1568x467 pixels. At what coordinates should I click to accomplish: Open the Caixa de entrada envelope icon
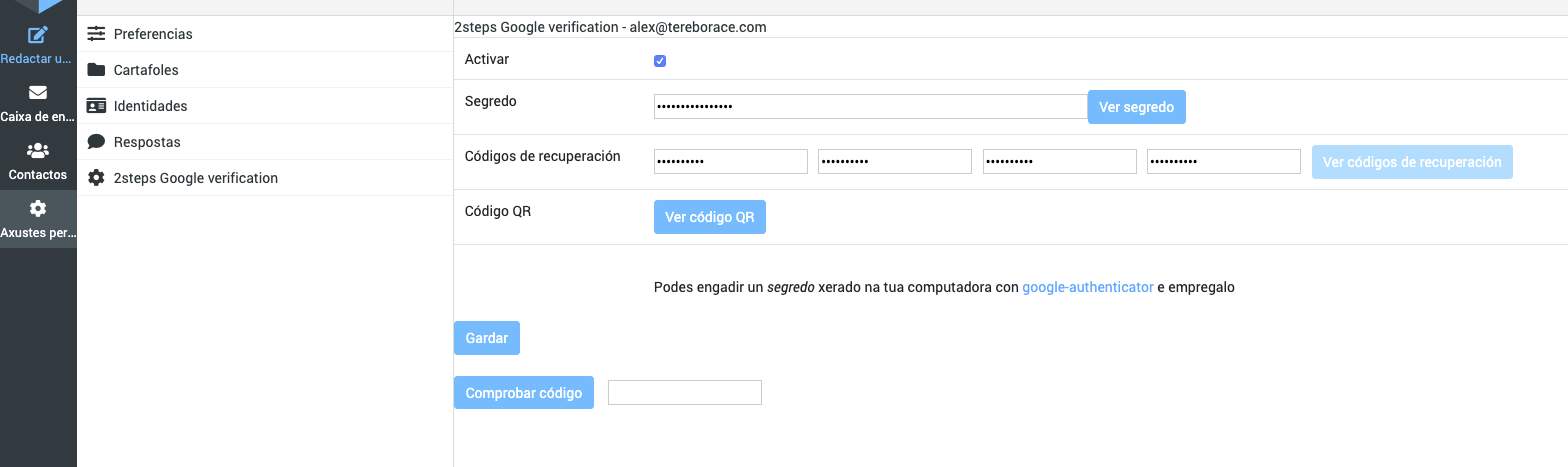(x=38, y=93)
